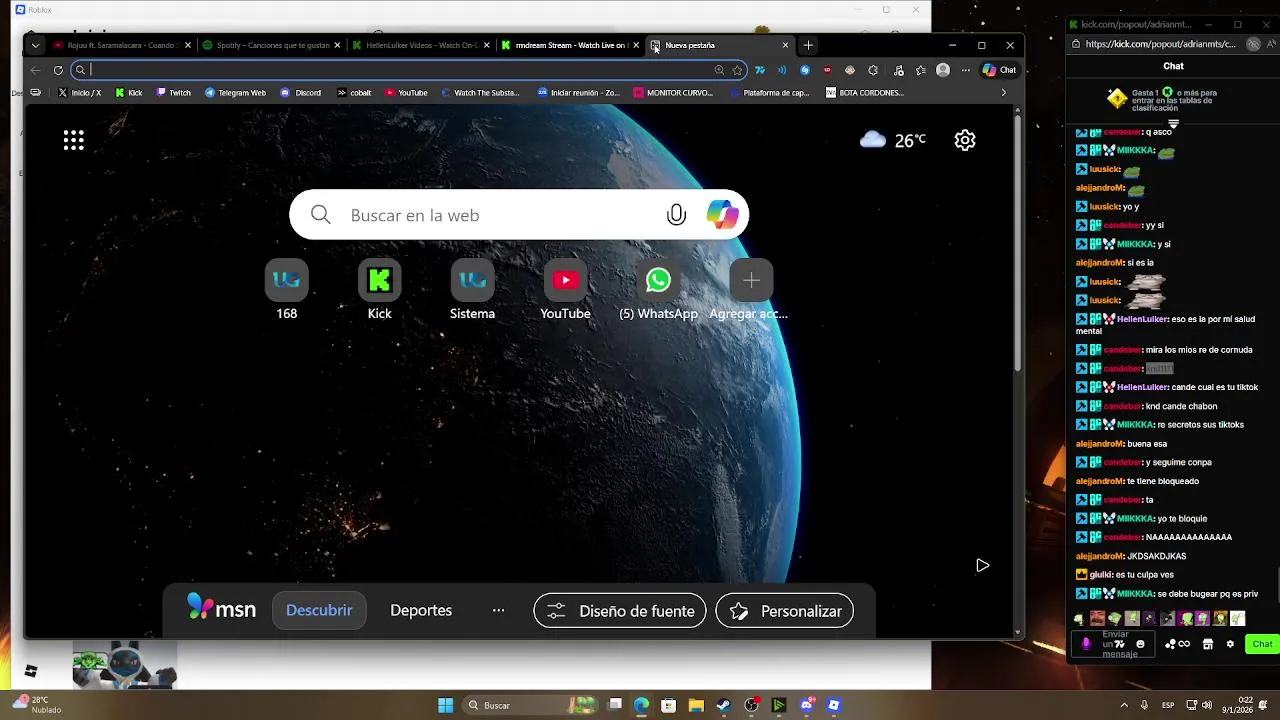Switch to the HellenLulker Videos tab

pyautogui.click(x=419, y=45)
